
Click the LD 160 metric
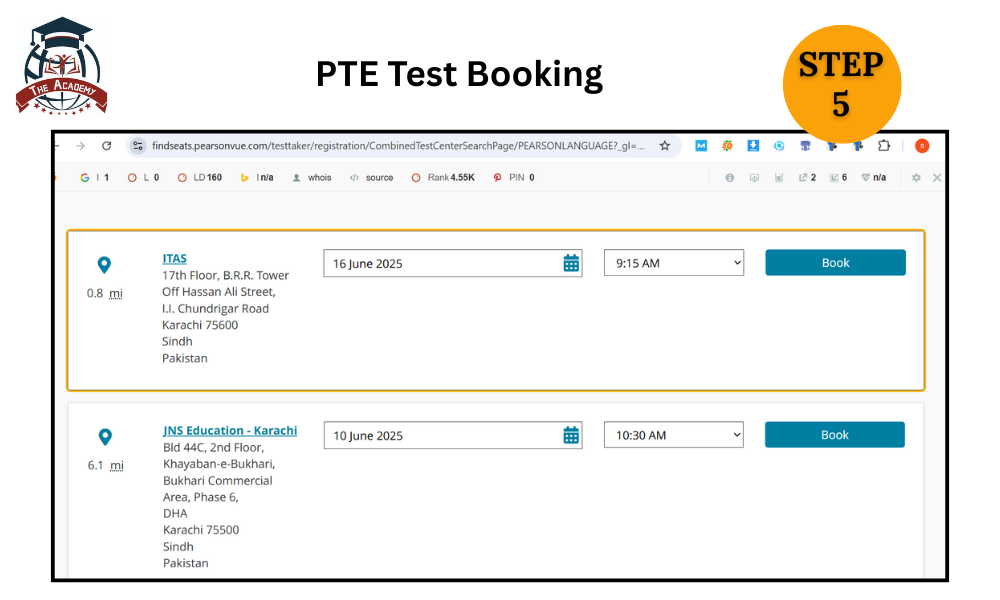pos(200,178)
